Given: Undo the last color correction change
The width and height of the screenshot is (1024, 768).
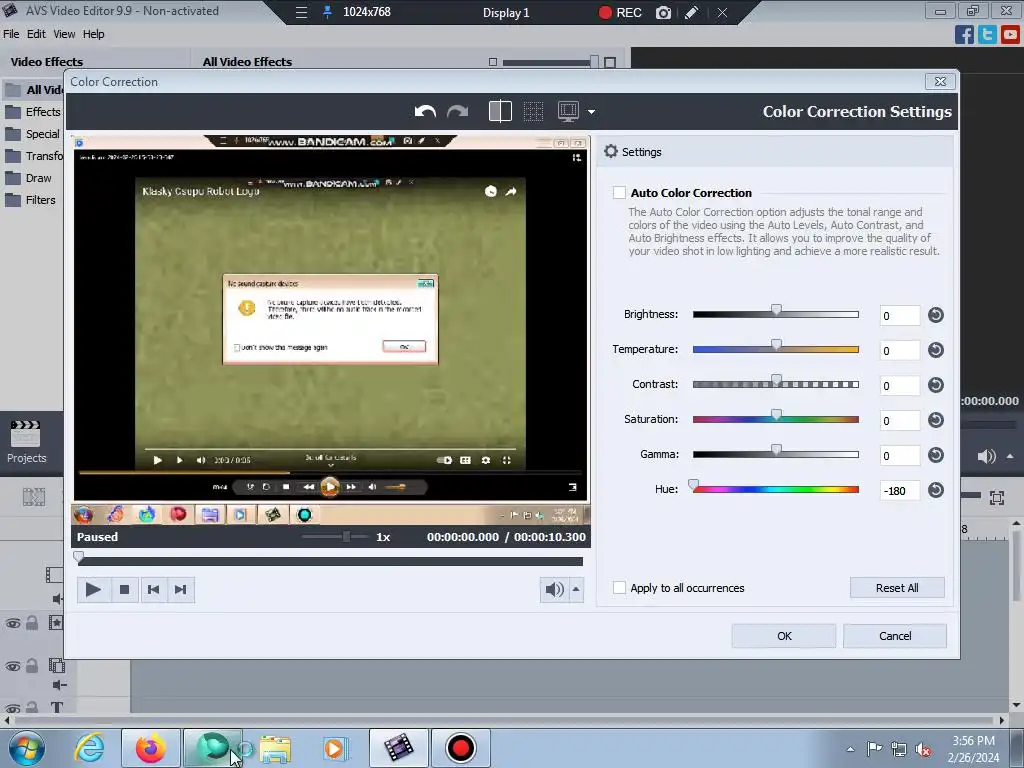Looking at the screenshot, I should 425,112.
